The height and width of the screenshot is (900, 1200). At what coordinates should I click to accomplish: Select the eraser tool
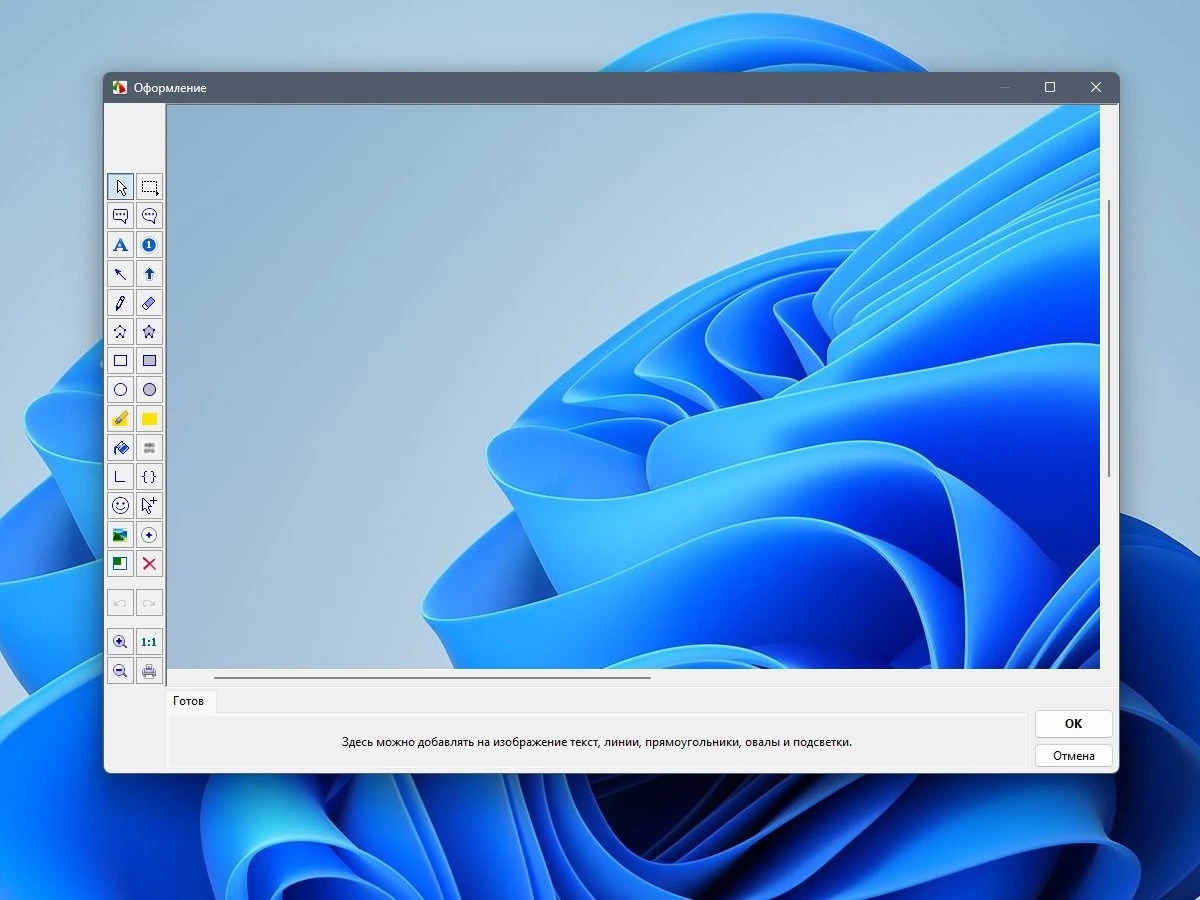[149, 303]
